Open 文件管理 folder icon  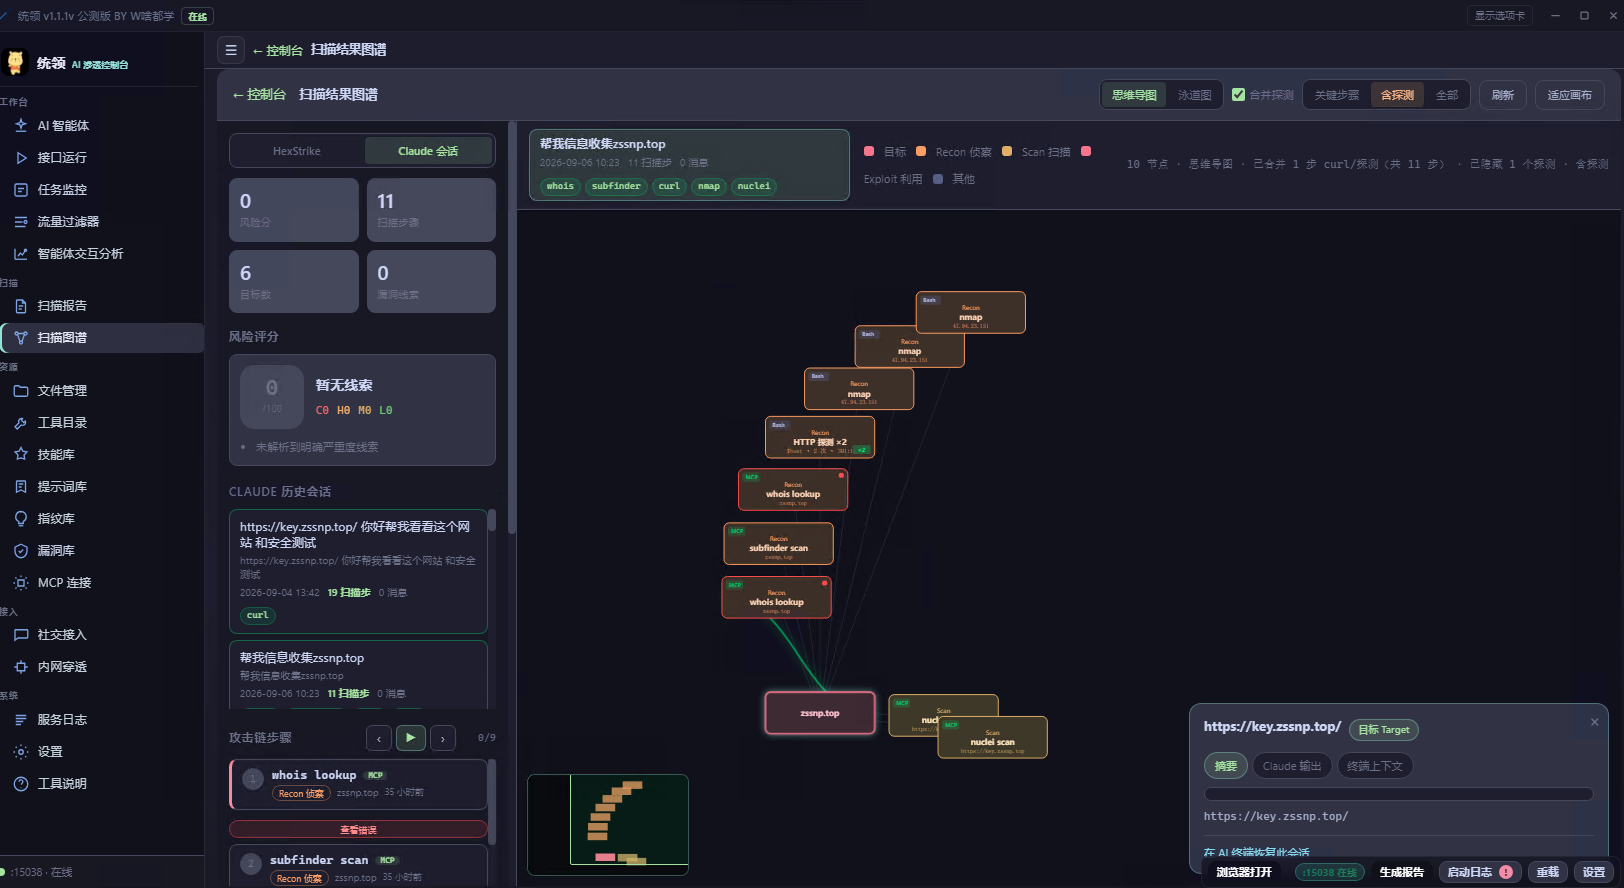pos(21,391)
